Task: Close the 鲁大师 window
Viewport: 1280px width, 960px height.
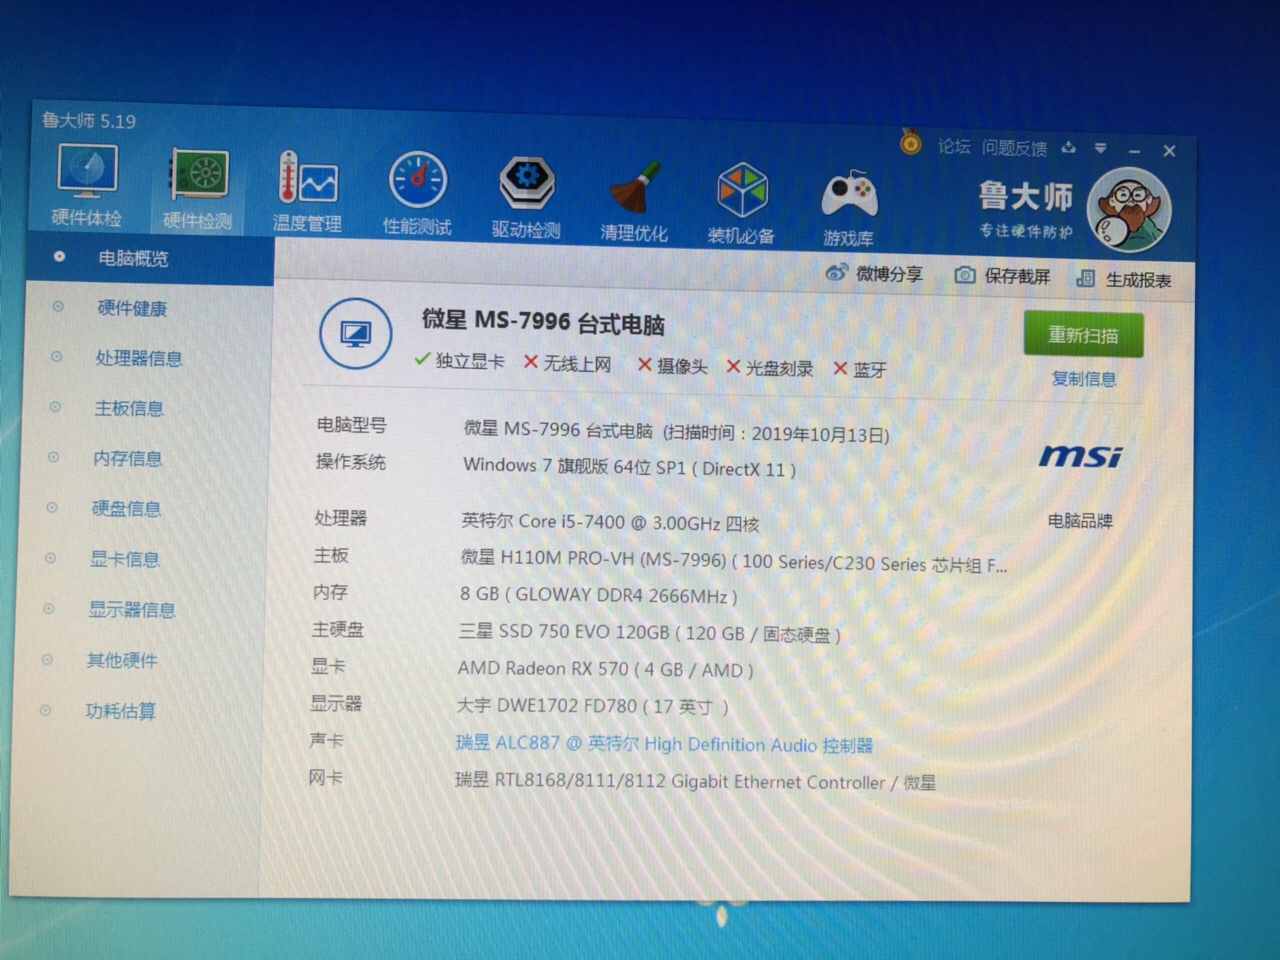Action: tap(1169, 151)
